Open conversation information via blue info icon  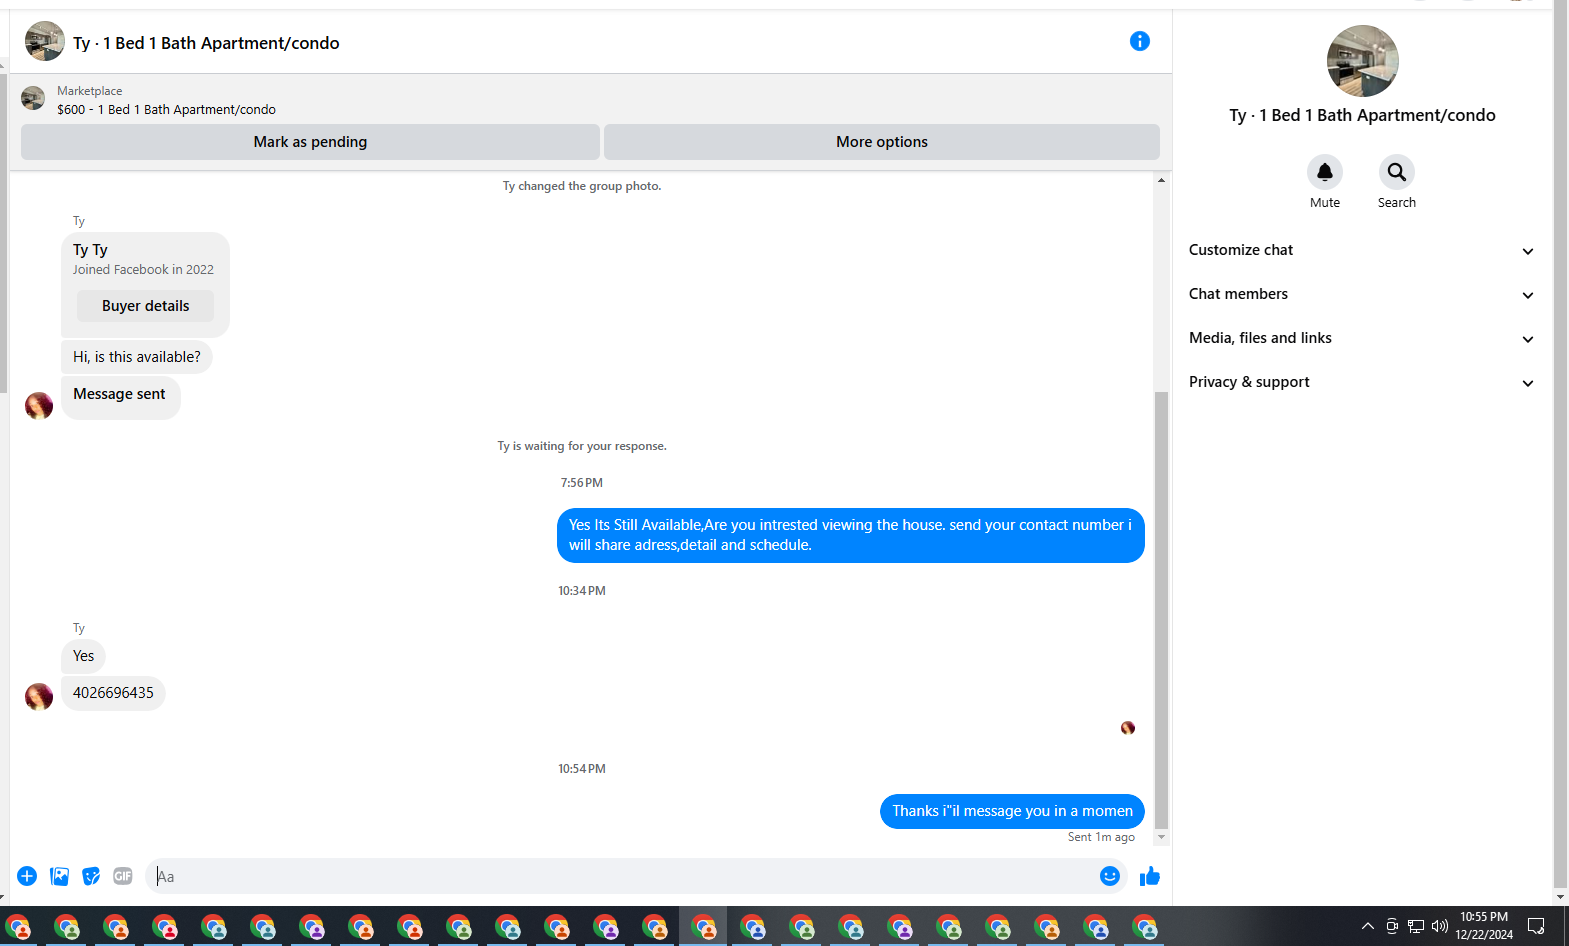pos(1139,41)
